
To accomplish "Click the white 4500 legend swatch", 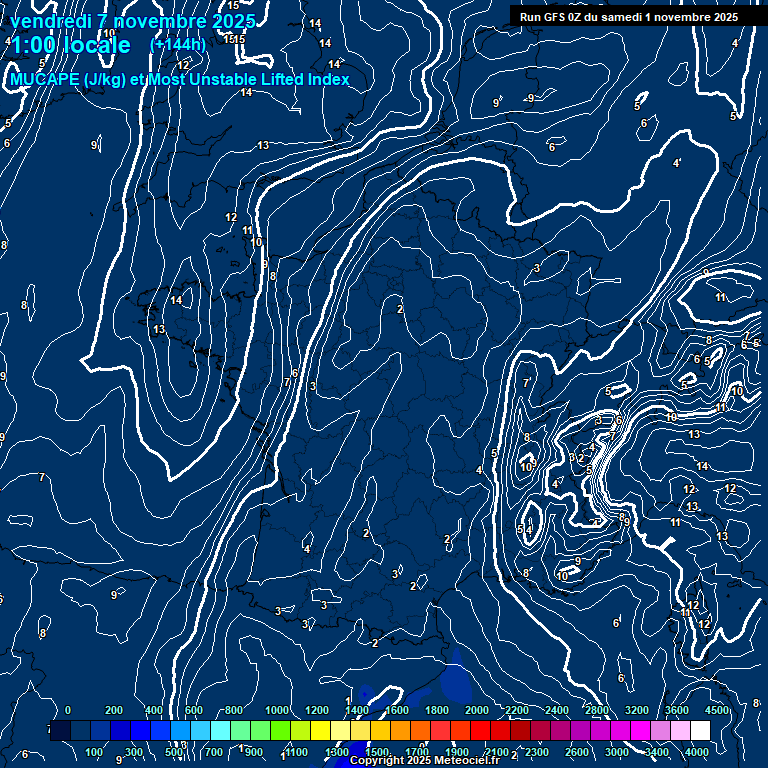I will click(701, 731).
